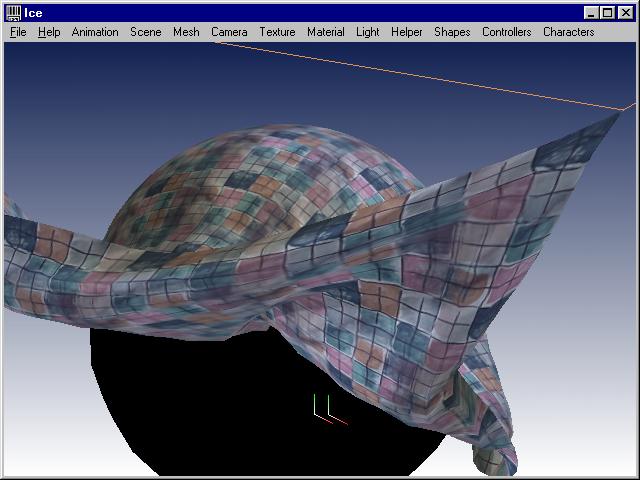The image size is (640, 480).
Task: Open the Camera menu
Action: click(229, 32)
